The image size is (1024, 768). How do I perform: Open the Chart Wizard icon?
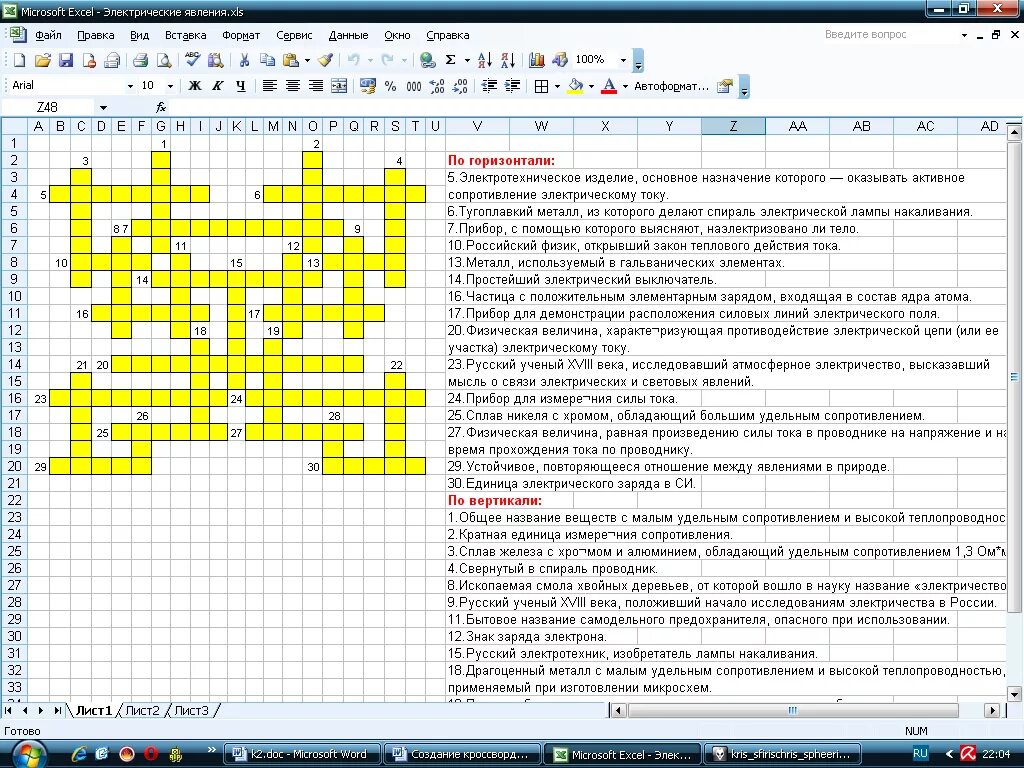click(x=537, y=60)
